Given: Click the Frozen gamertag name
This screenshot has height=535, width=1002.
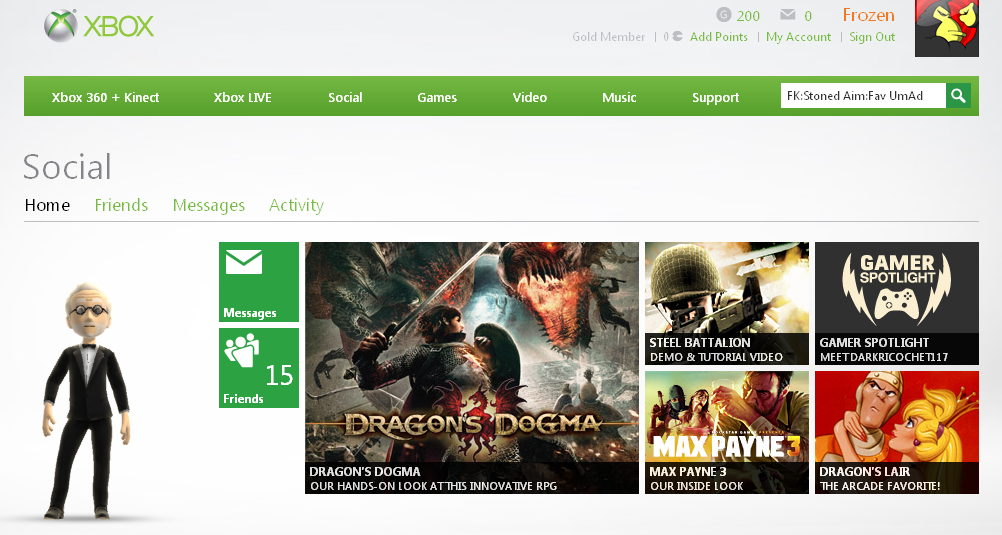Looking at the screenshot, I should (x=868, y=15).
